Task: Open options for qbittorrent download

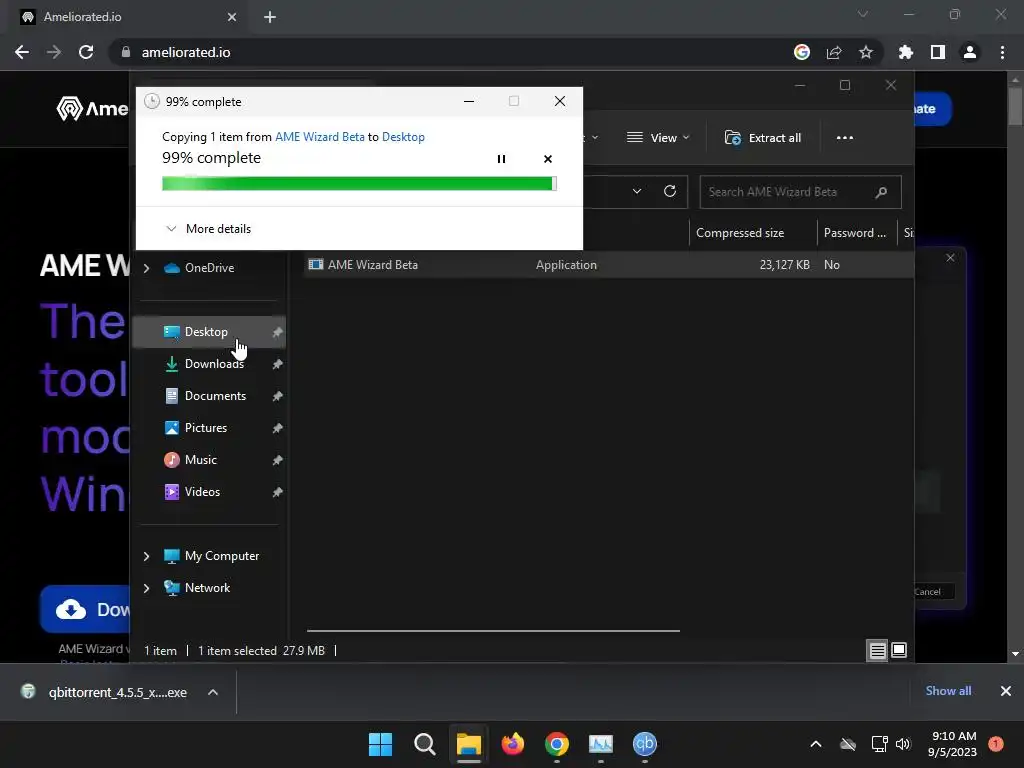Action: [x=213, y=692]
